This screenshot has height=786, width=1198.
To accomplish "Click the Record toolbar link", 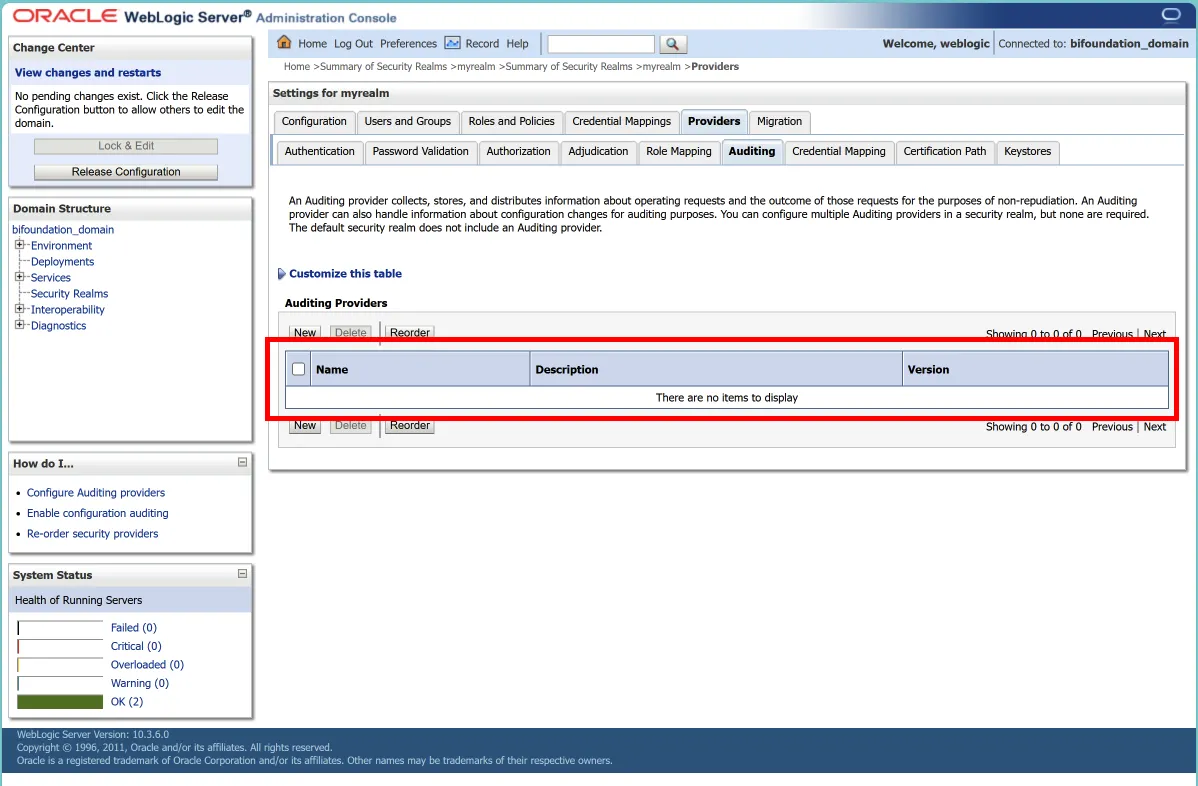I will tap(482, 44).
